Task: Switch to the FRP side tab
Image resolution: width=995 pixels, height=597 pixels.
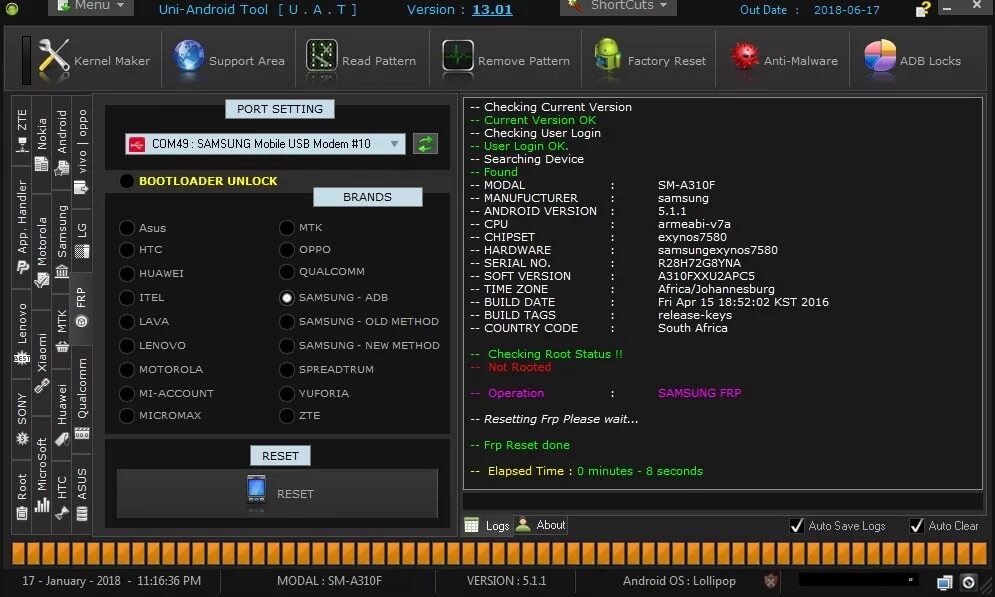Action: click(x=81, y=308)
